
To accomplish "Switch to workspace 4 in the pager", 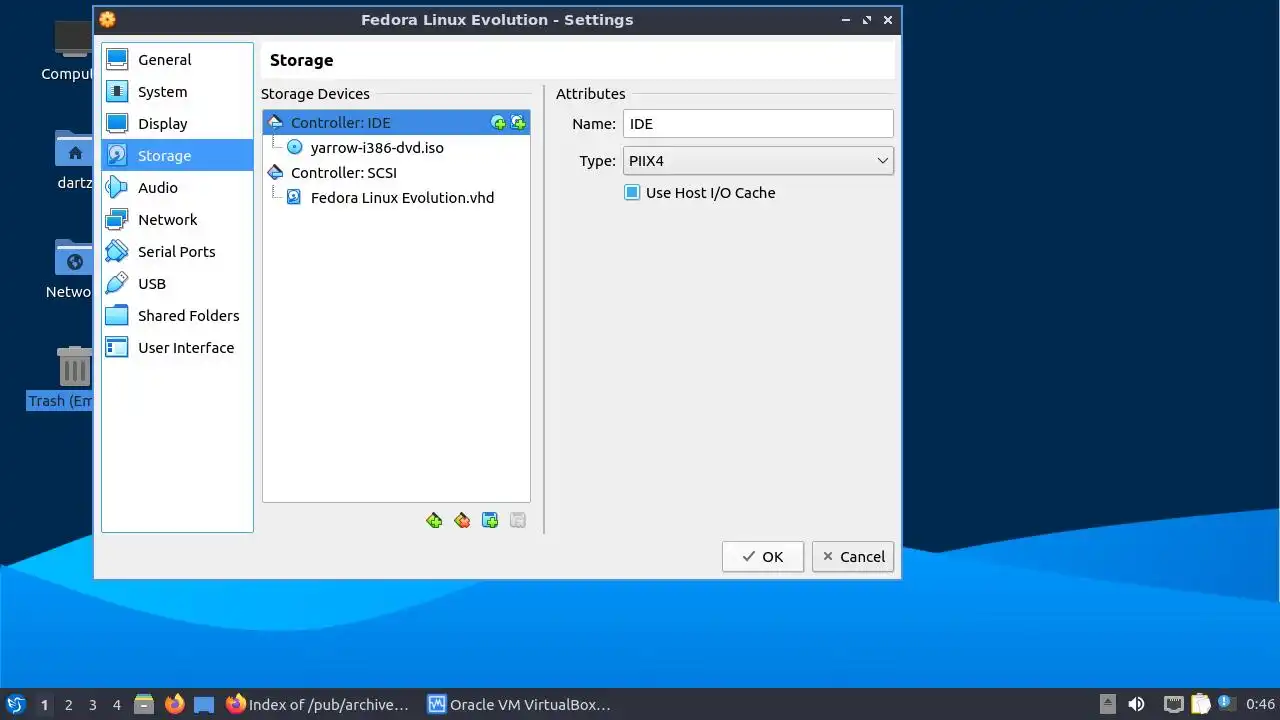I will click(x=117, y=705).
